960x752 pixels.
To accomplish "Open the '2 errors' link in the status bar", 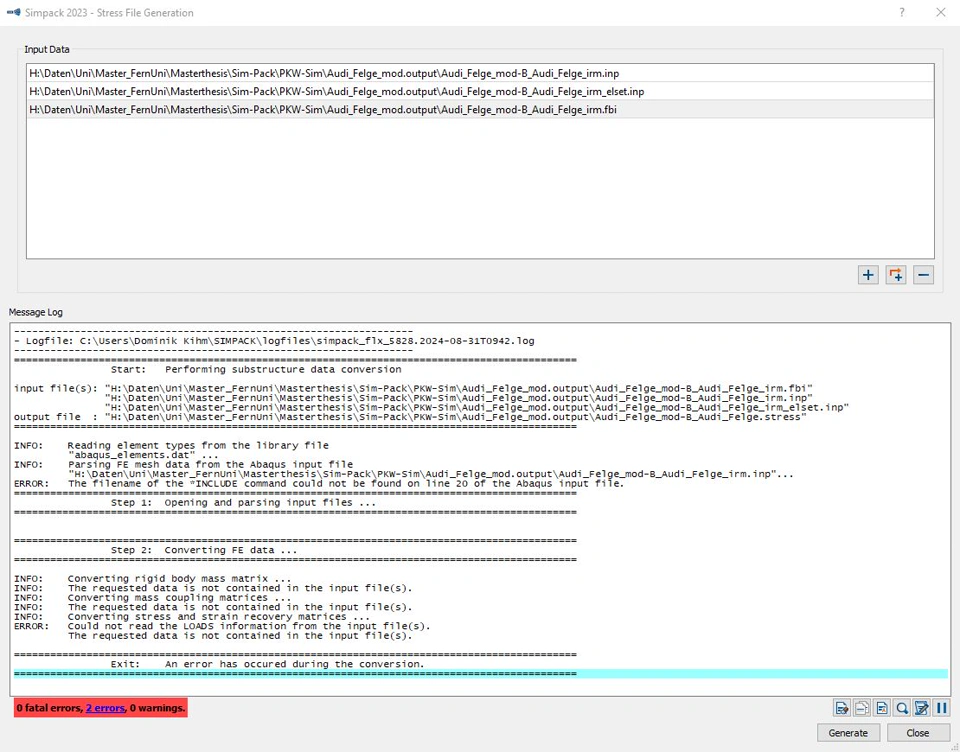I will point(105,708).
